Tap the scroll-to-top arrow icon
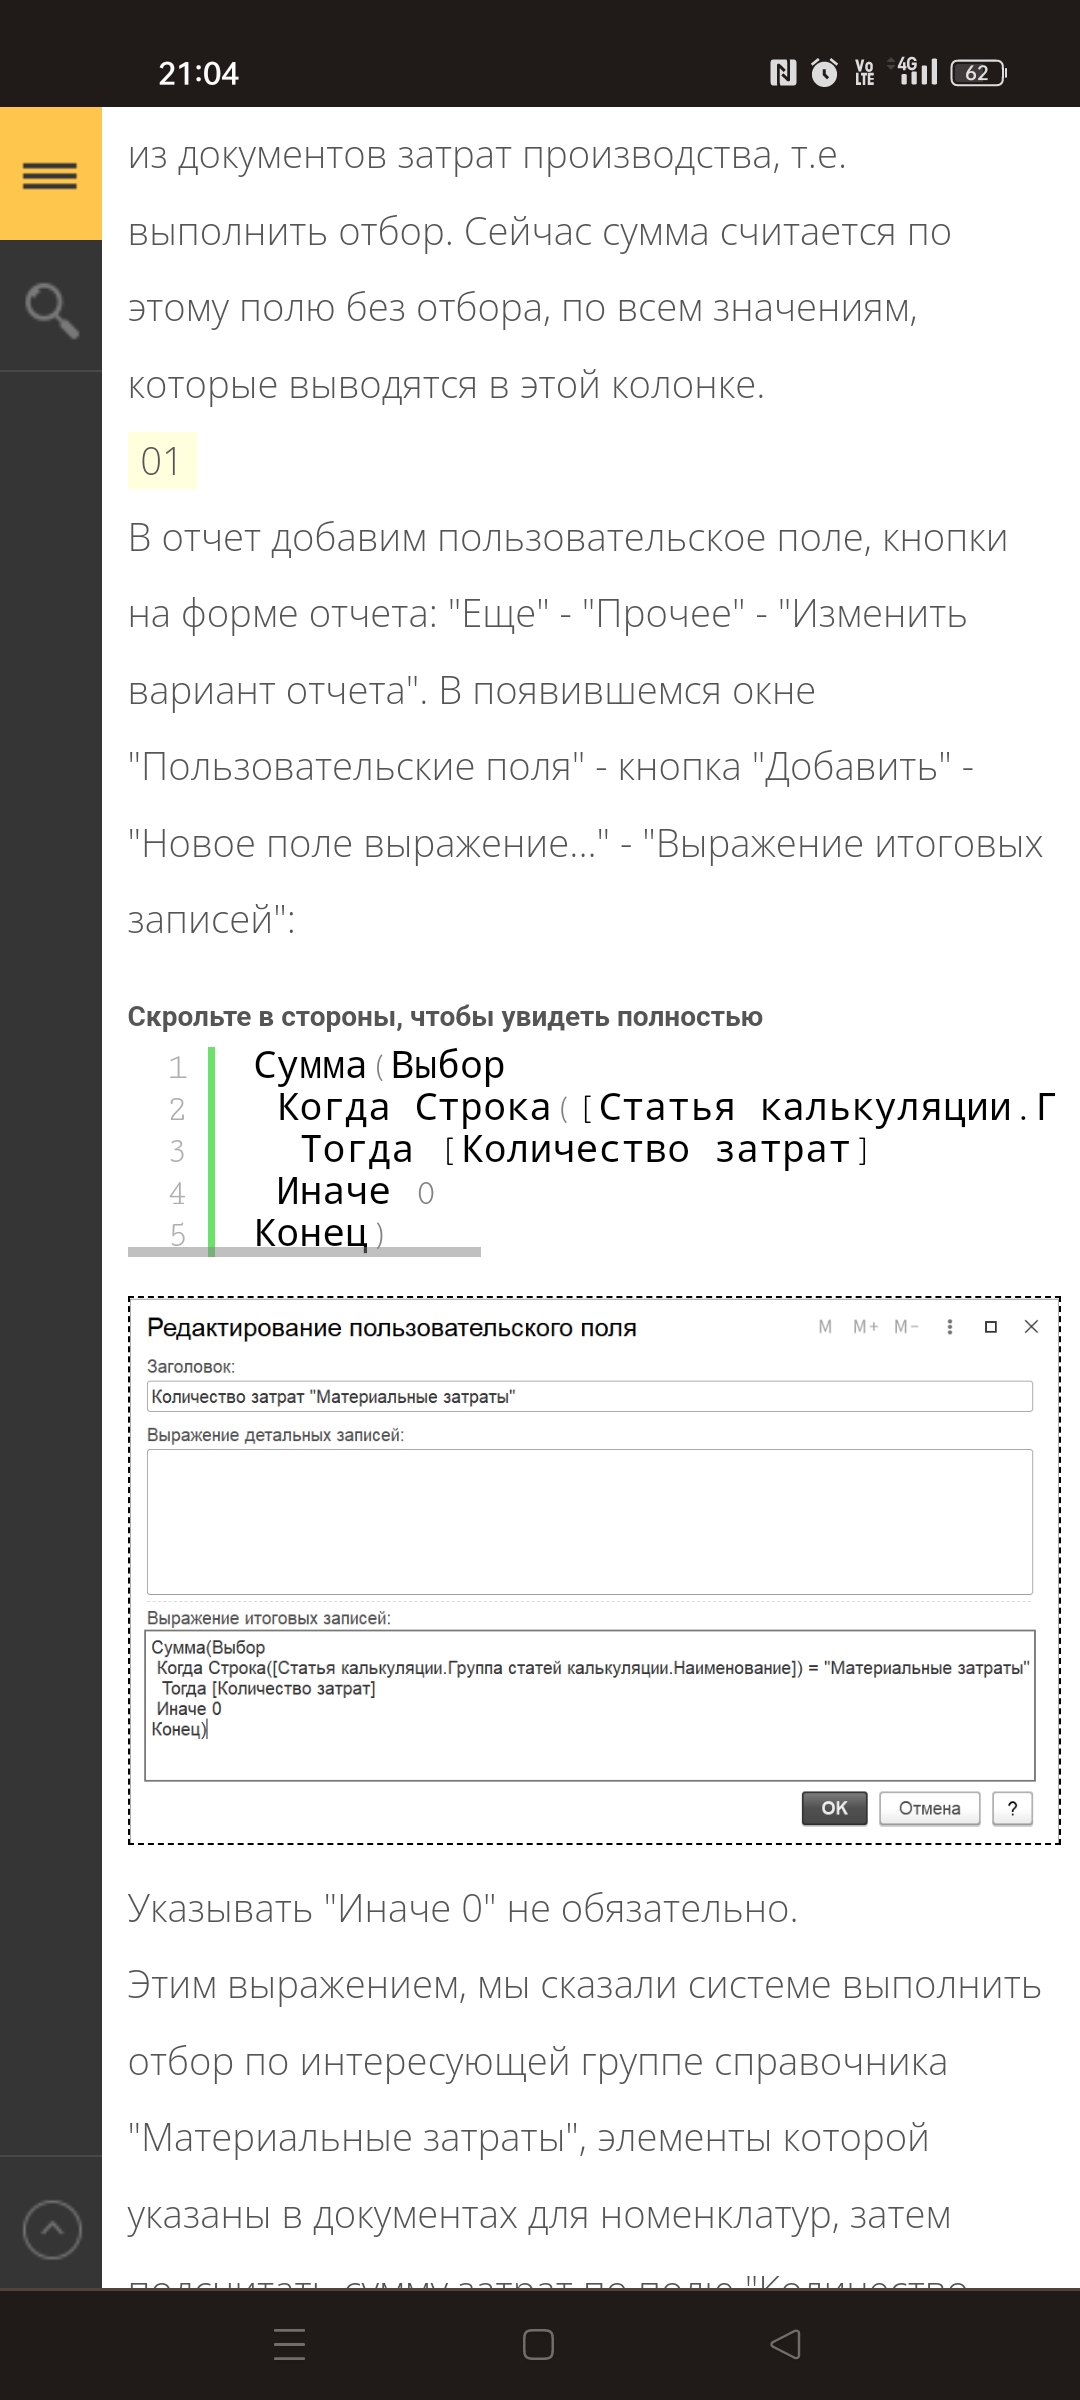The image size is (1080, 2400). click(x=51, y=2229)
